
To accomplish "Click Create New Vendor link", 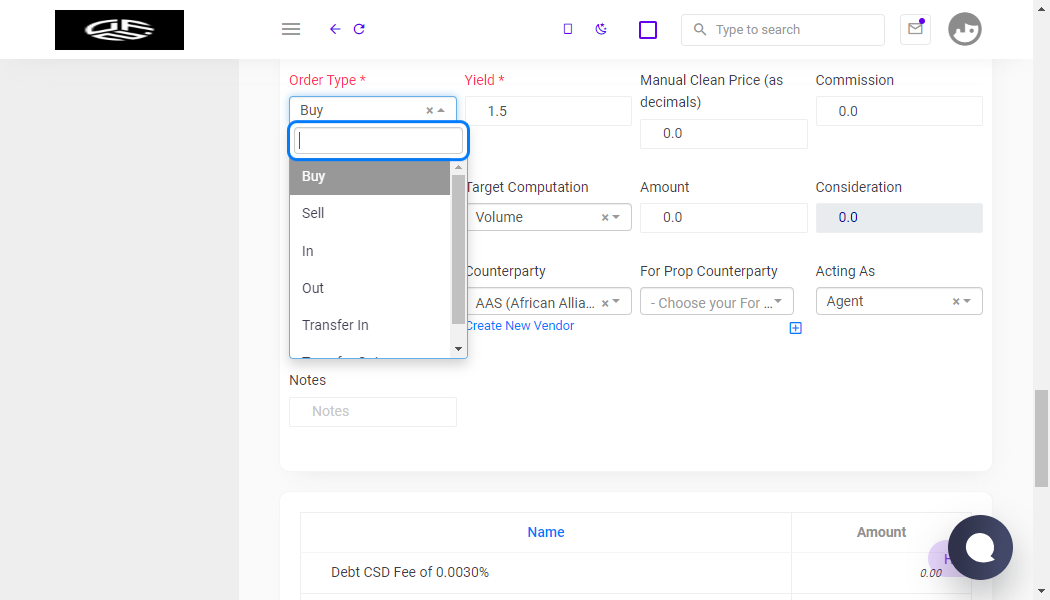I will pos(520,326).
